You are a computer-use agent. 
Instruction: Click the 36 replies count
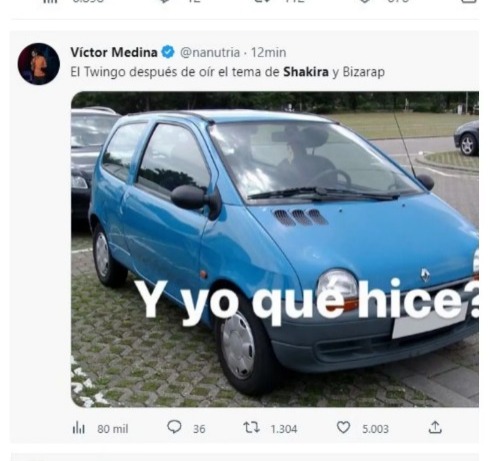(x=199, y=429)
